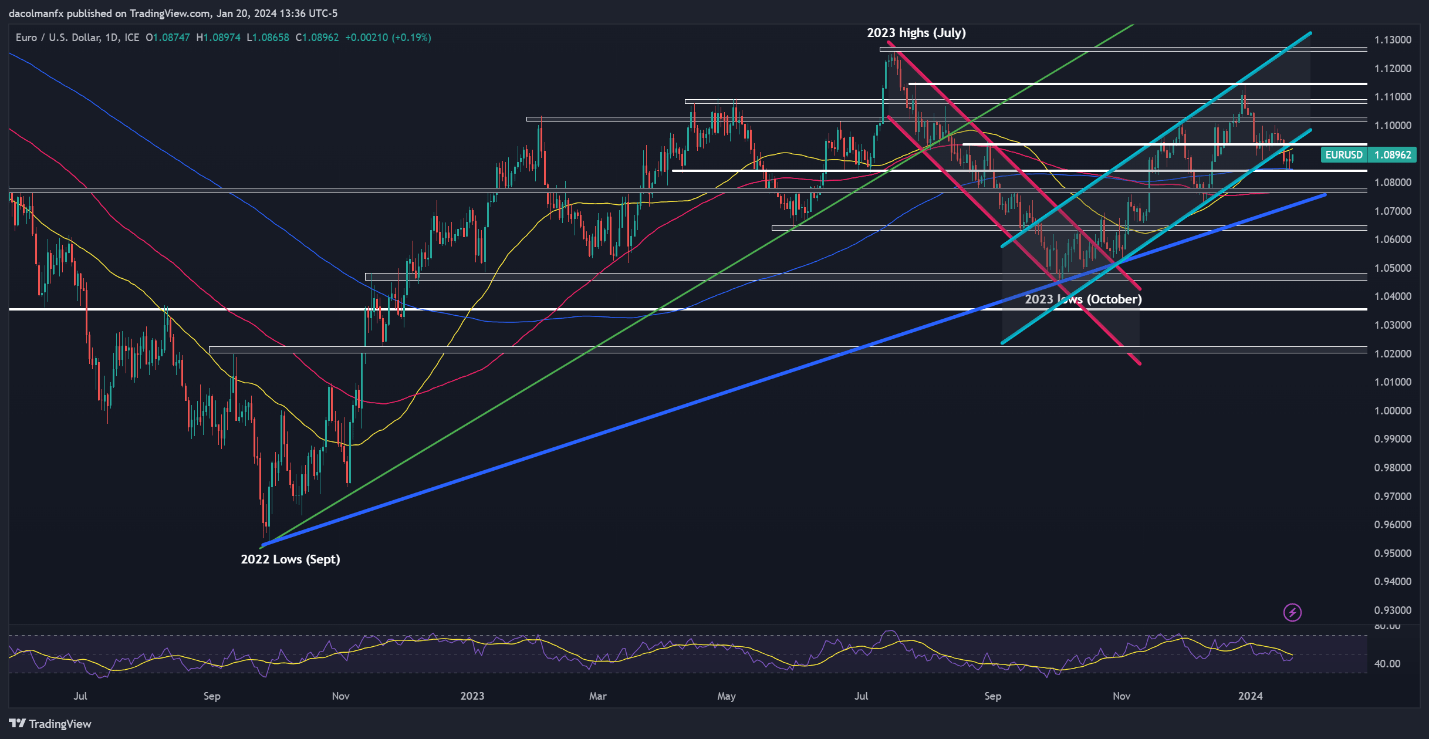Click the TradingView logo in the corner
The height and width of the screenshot is (739, 1429).
point(48,724)
